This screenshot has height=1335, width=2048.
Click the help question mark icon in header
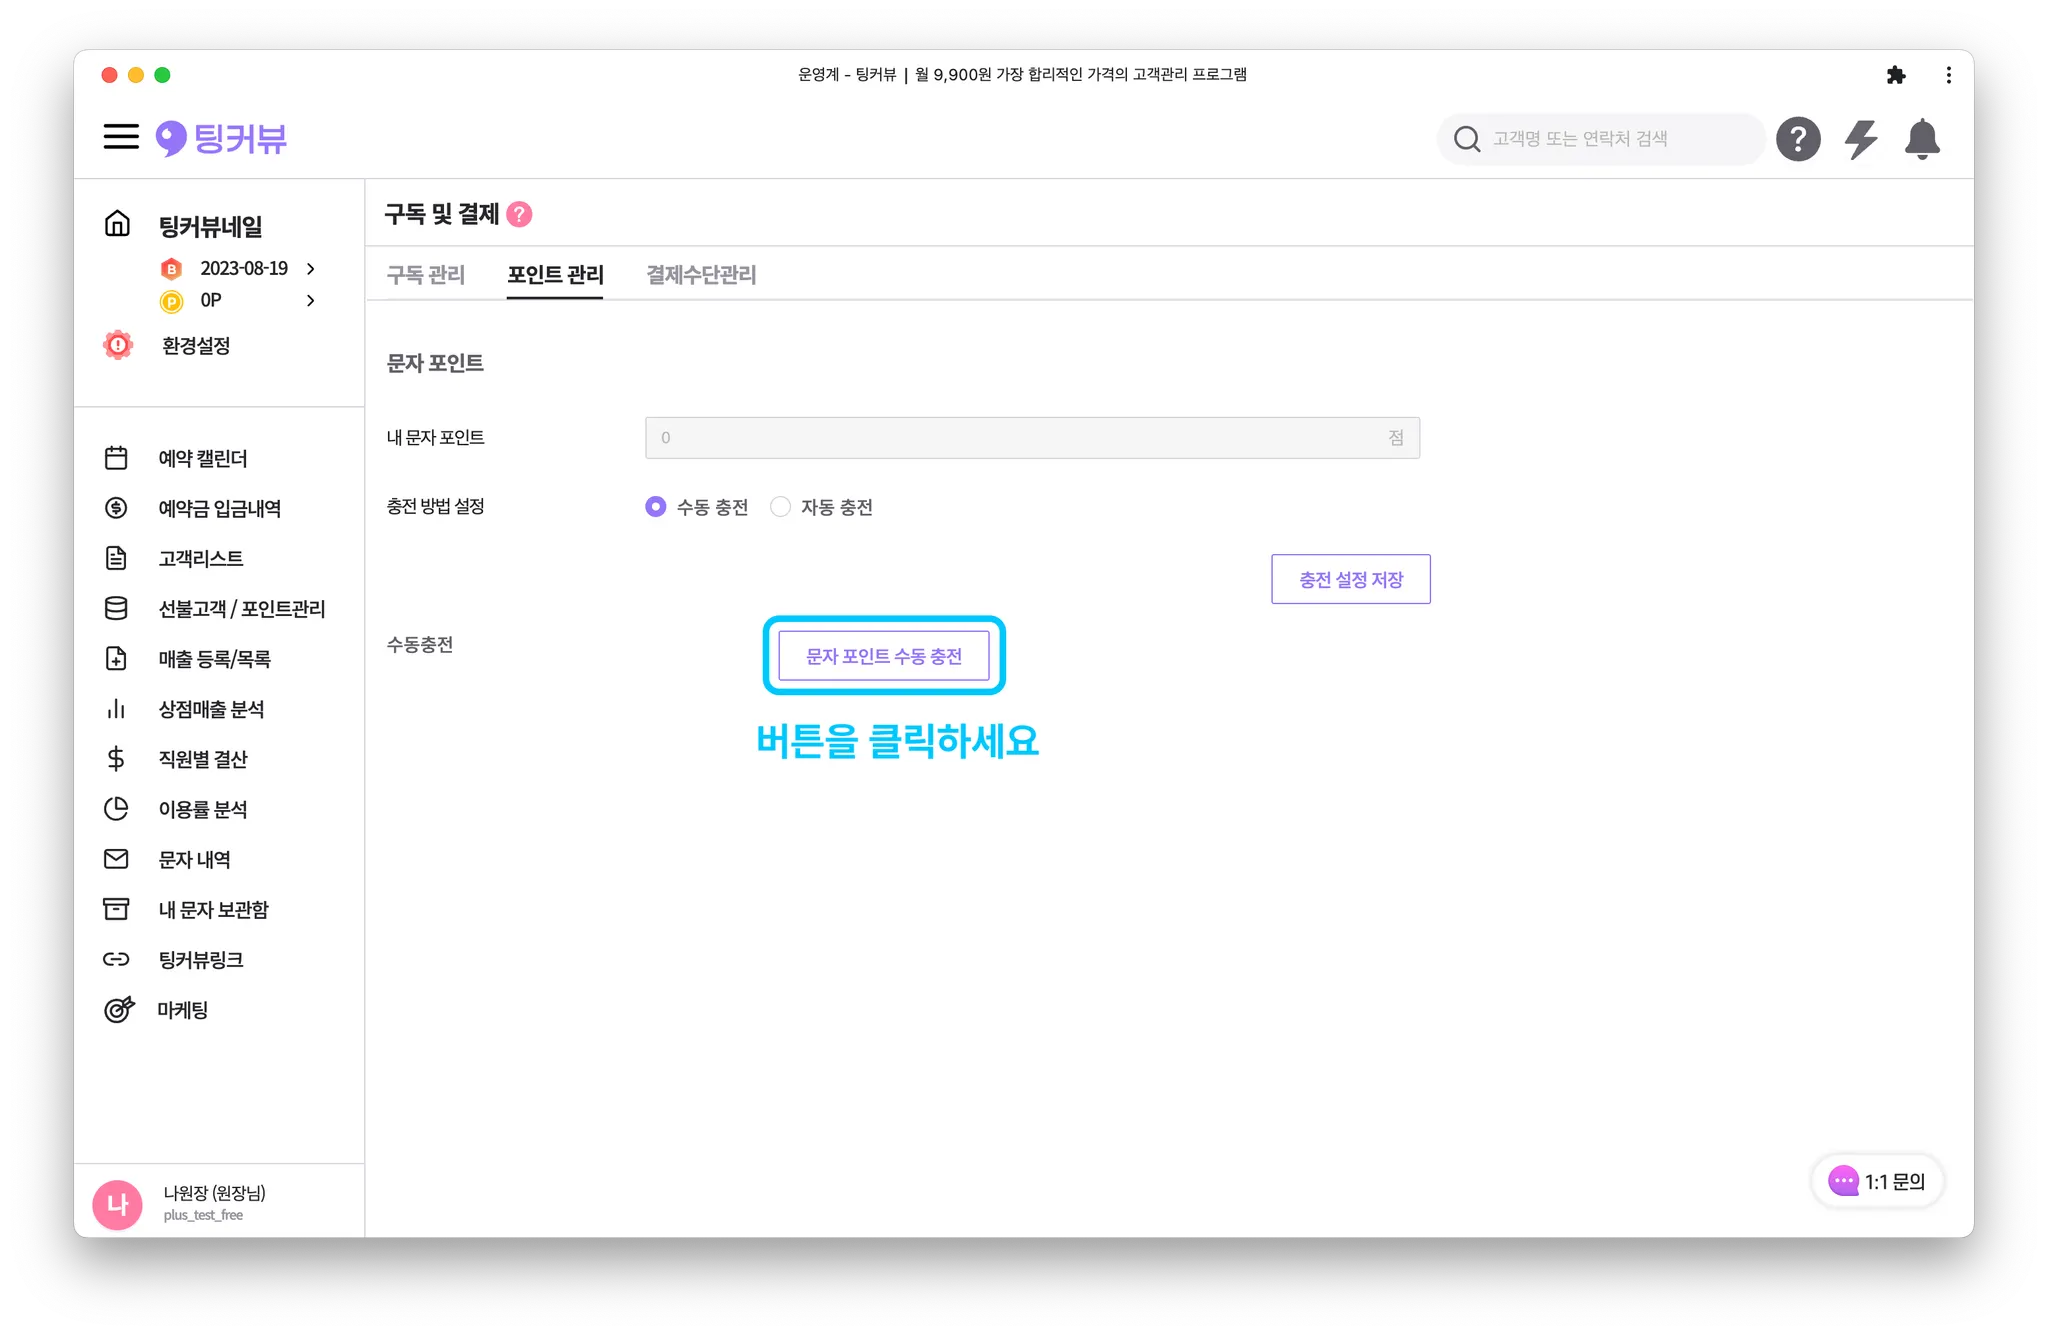1797,139
